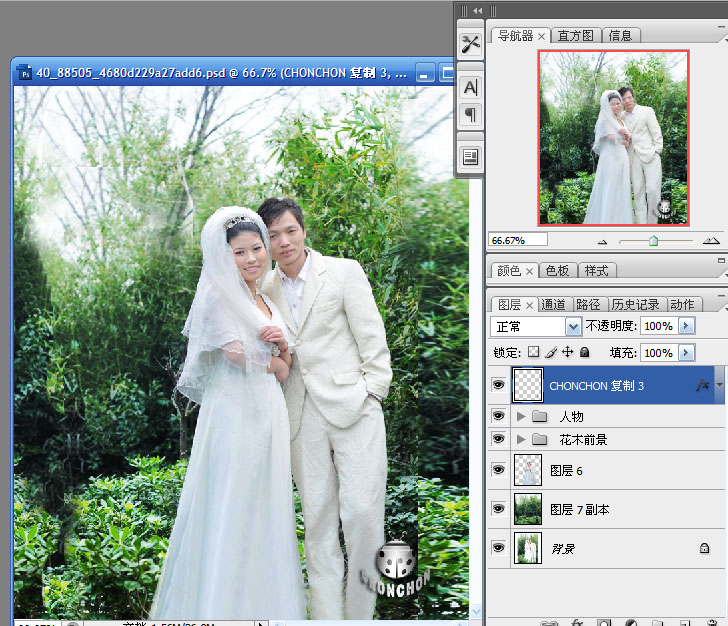Screen dimensions: 728x626
Task: Open the Character panel icon
Action: (470, 87)
